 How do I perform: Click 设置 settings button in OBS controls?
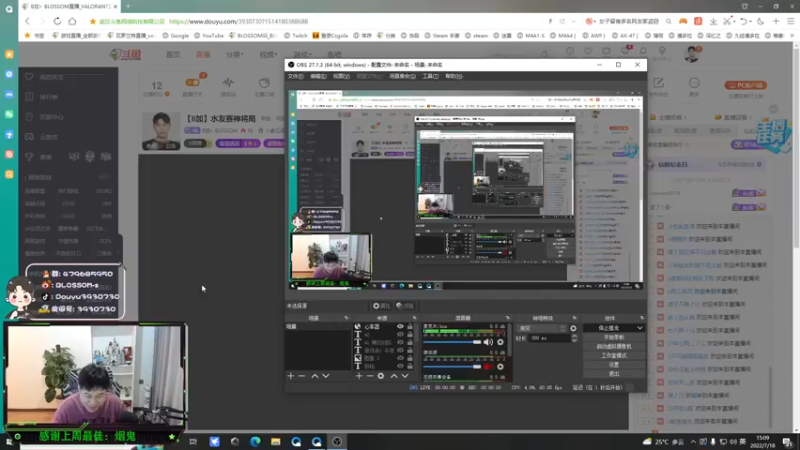[x=614, y=365]
